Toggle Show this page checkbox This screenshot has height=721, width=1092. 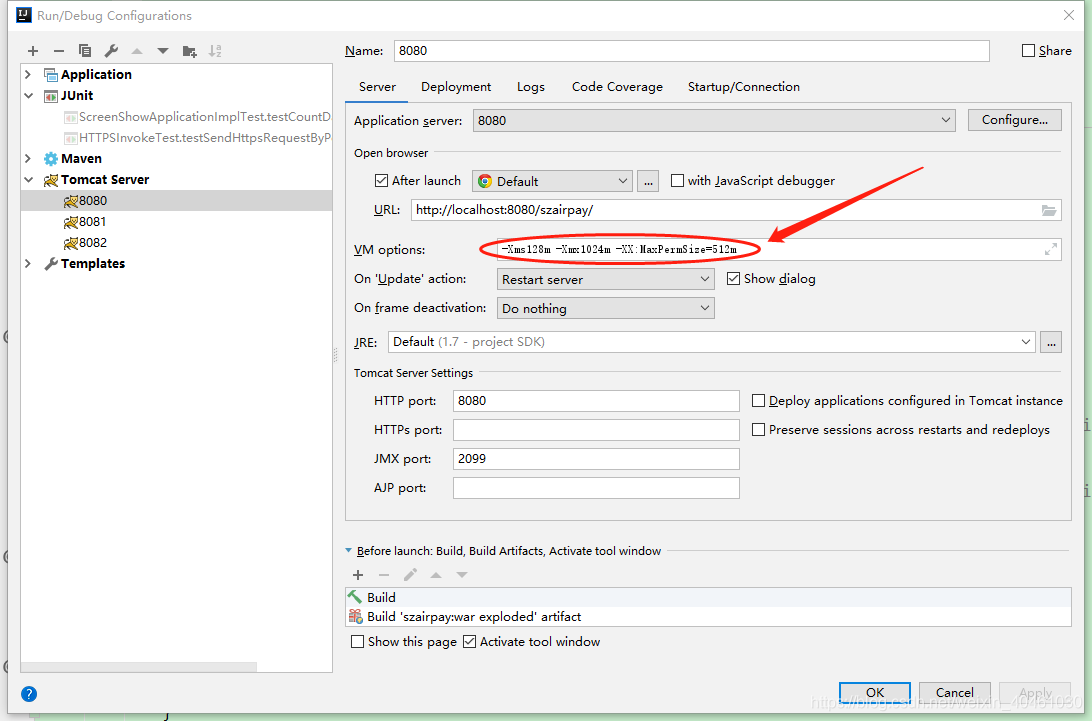tap(357, 642)
